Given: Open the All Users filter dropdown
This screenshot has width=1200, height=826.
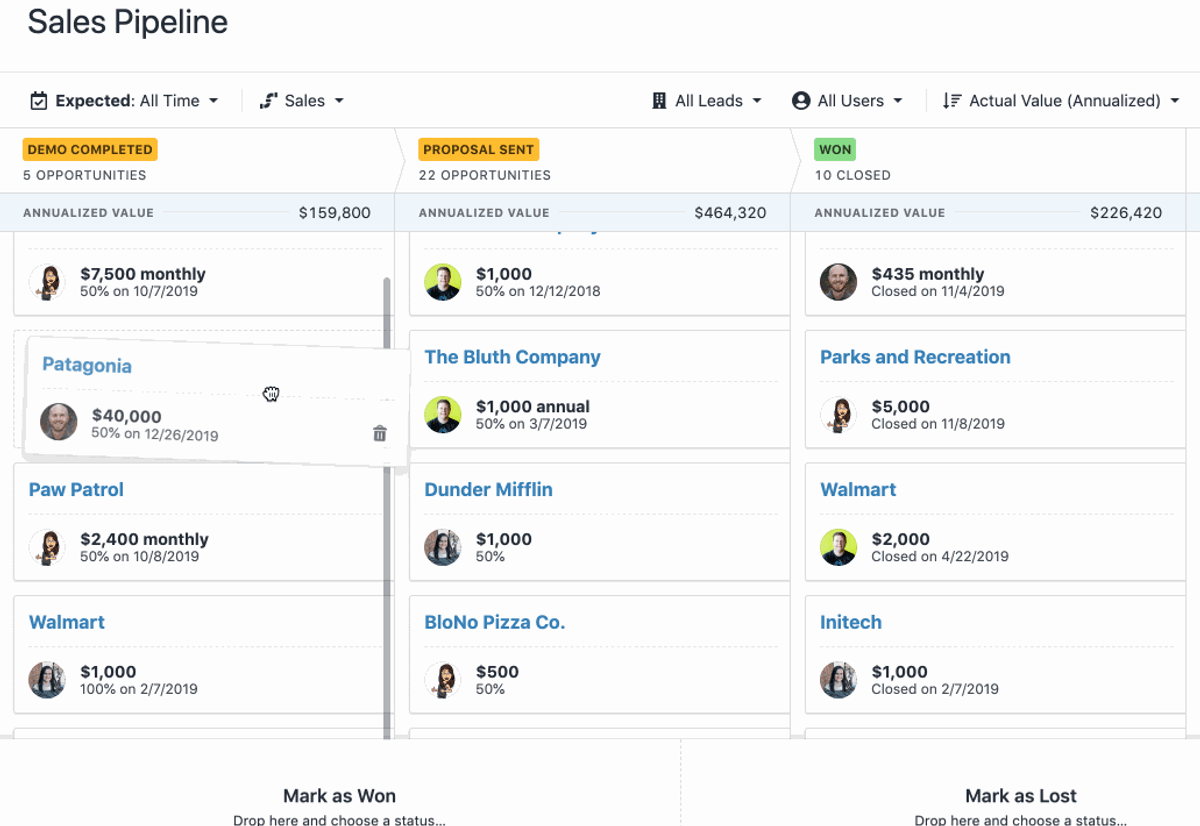Looking at the screenshot, I should [x=847, y=101].
